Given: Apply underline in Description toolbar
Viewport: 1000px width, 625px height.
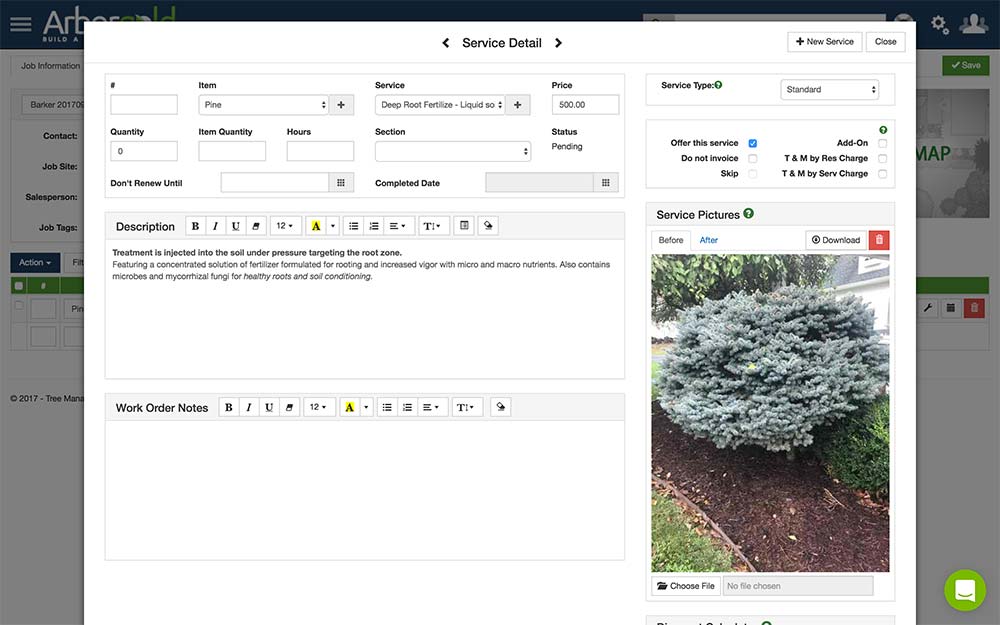Looking at the screenshot, I should click(236, 226).
